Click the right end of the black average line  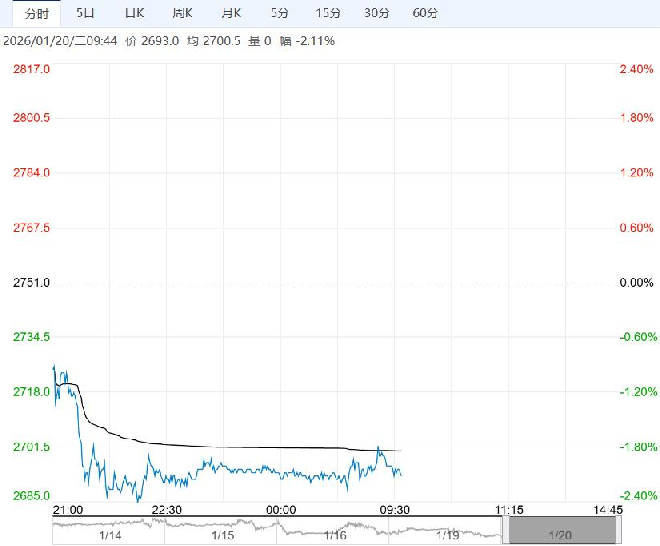[401, 451]
